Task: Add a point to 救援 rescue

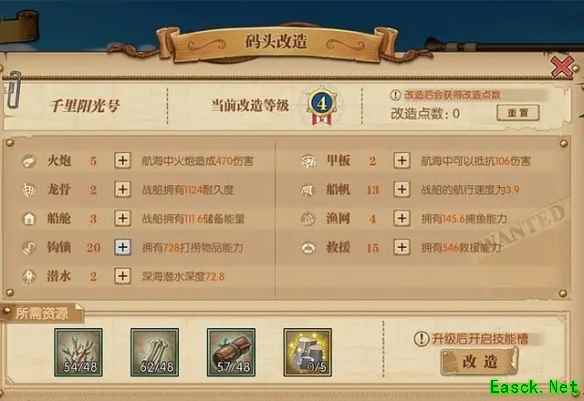Action: pos(402,247)
